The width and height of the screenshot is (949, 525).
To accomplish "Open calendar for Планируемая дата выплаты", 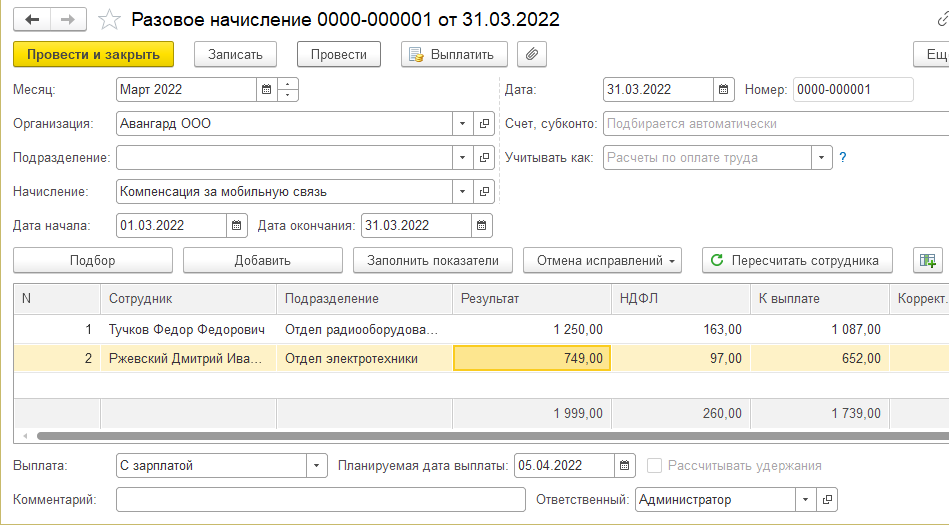I will point(625,466).
